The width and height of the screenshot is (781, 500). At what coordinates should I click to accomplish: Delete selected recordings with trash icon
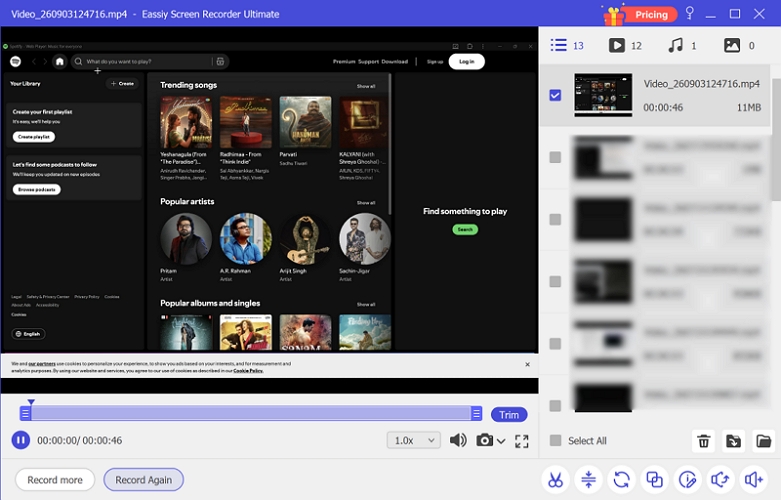pos(703,441)
